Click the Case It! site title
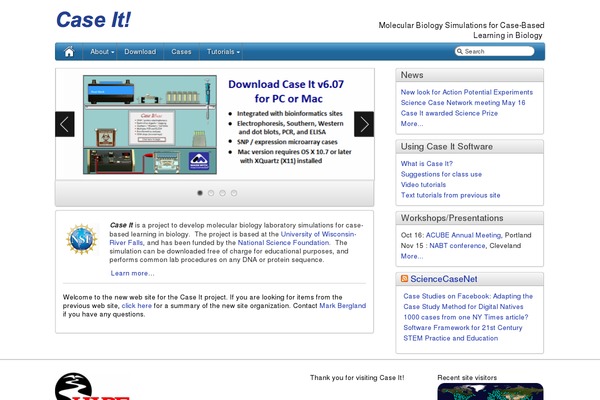Screen dimensions: 600x400 click(x=93, y=20)
